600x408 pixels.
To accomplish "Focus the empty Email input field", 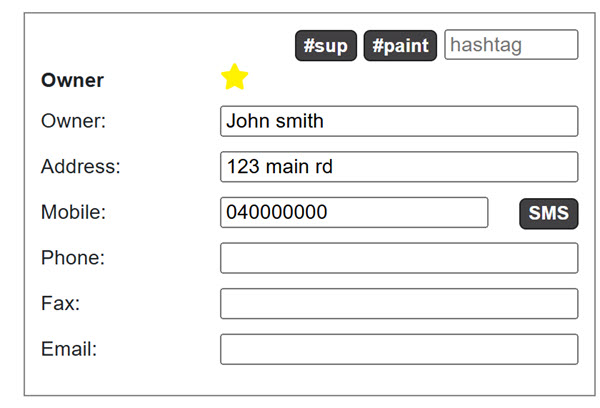I will point(398,349).
